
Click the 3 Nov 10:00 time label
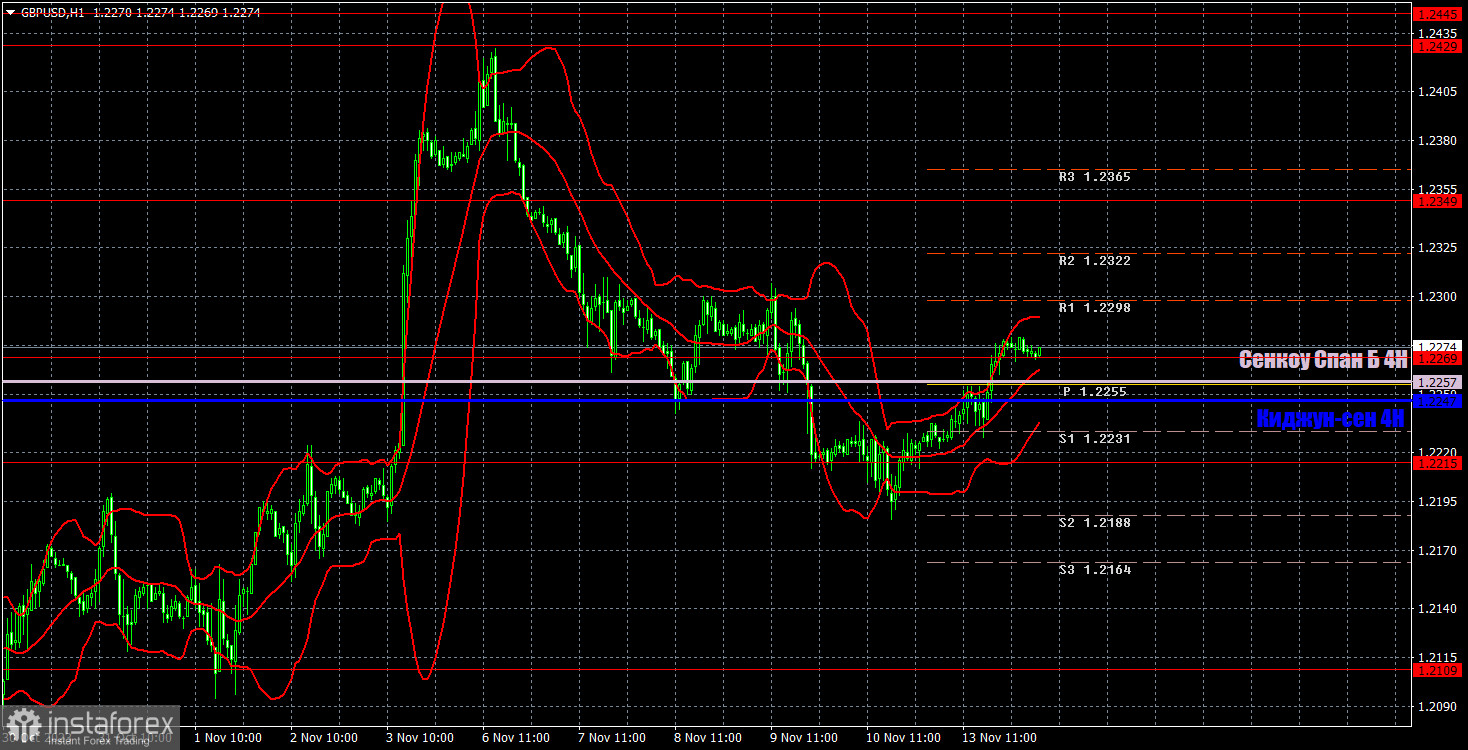pyautogui.click(x=418, y=738)
